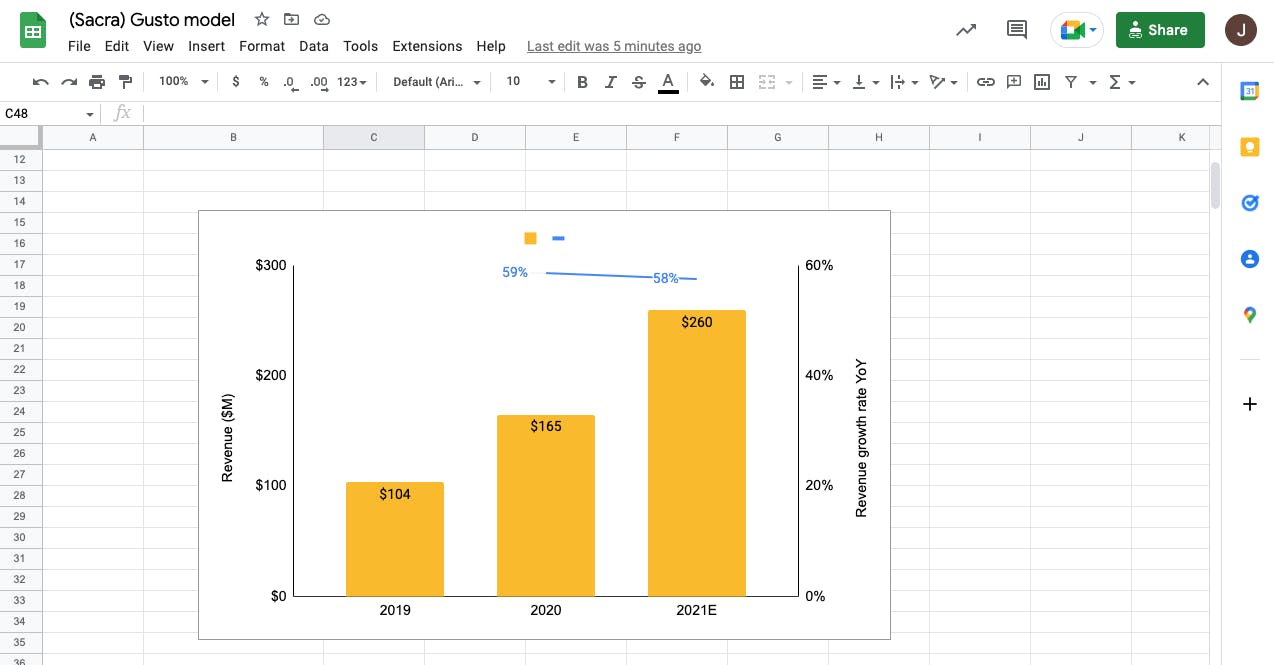
Task: Collapse the menus with the up chevron
Action: pos(1203,82)
